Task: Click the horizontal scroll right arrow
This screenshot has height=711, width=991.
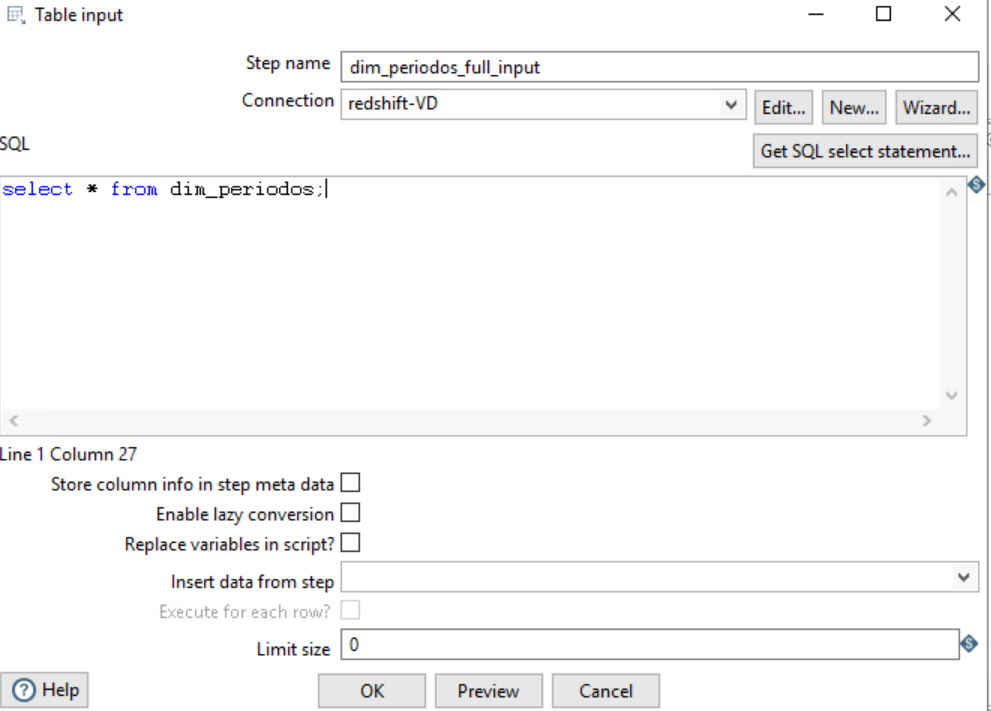Action: 927,420
